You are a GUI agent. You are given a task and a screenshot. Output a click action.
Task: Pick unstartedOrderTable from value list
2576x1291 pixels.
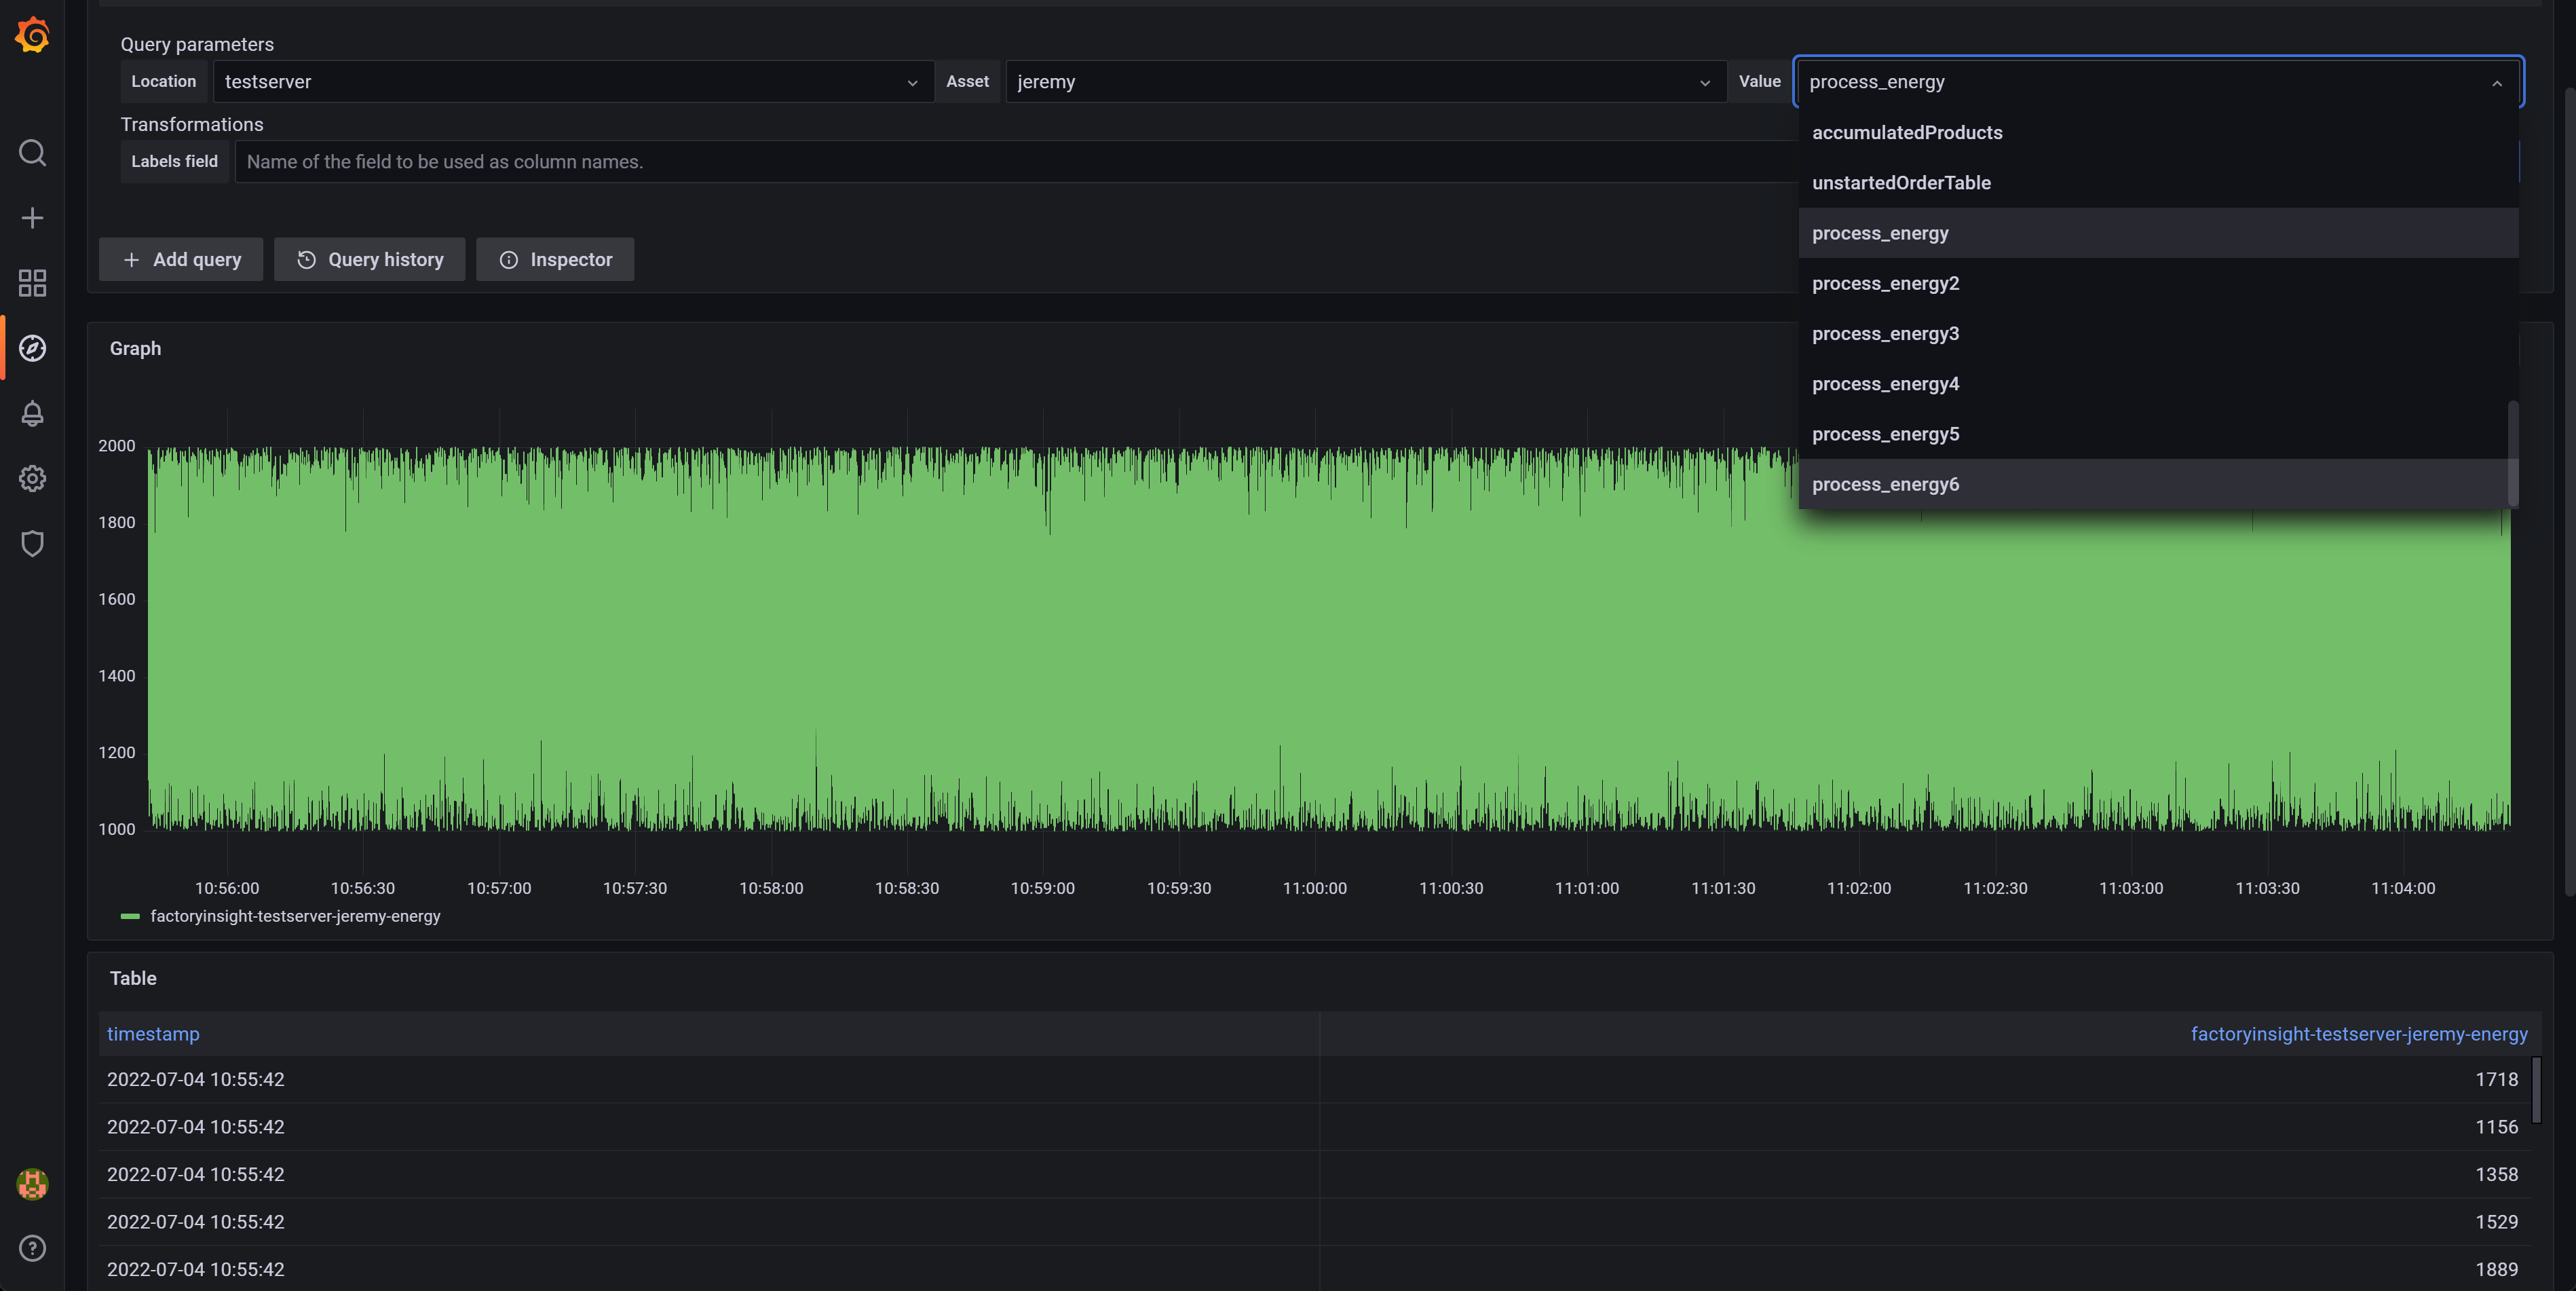point(1900,183)
